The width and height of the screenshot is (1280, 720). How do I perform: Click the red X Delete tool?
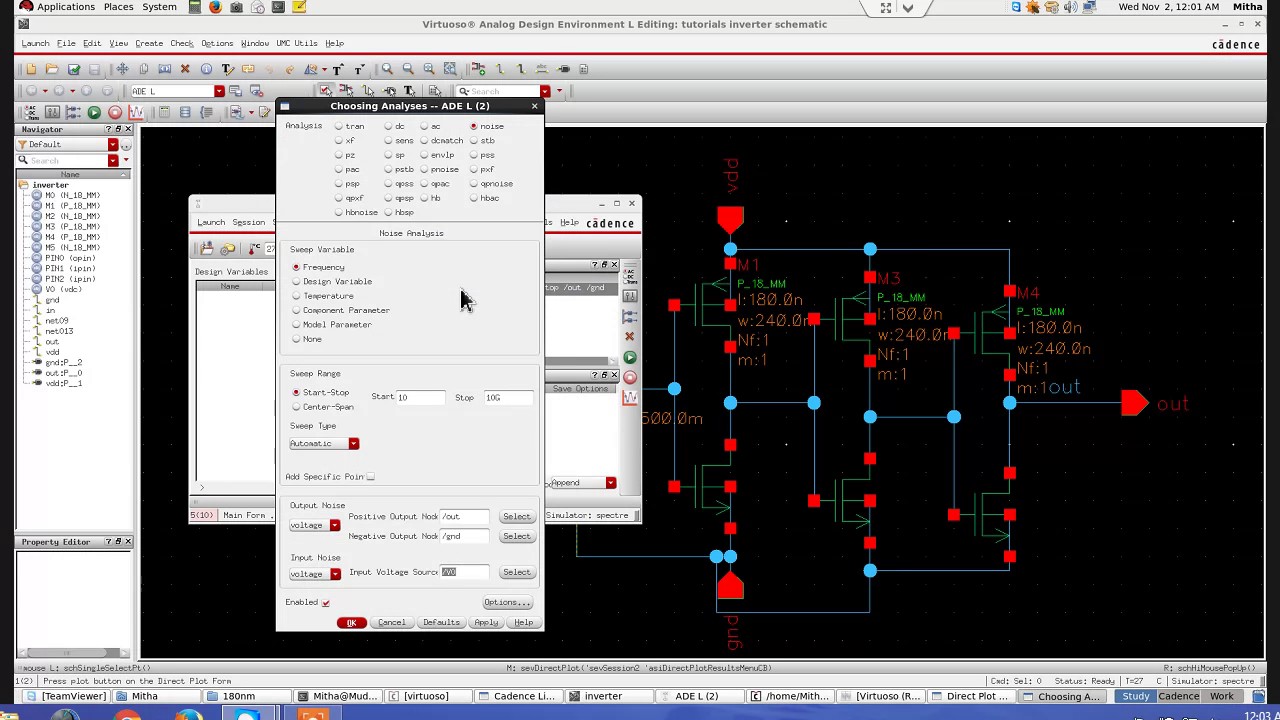click(185, 69)
